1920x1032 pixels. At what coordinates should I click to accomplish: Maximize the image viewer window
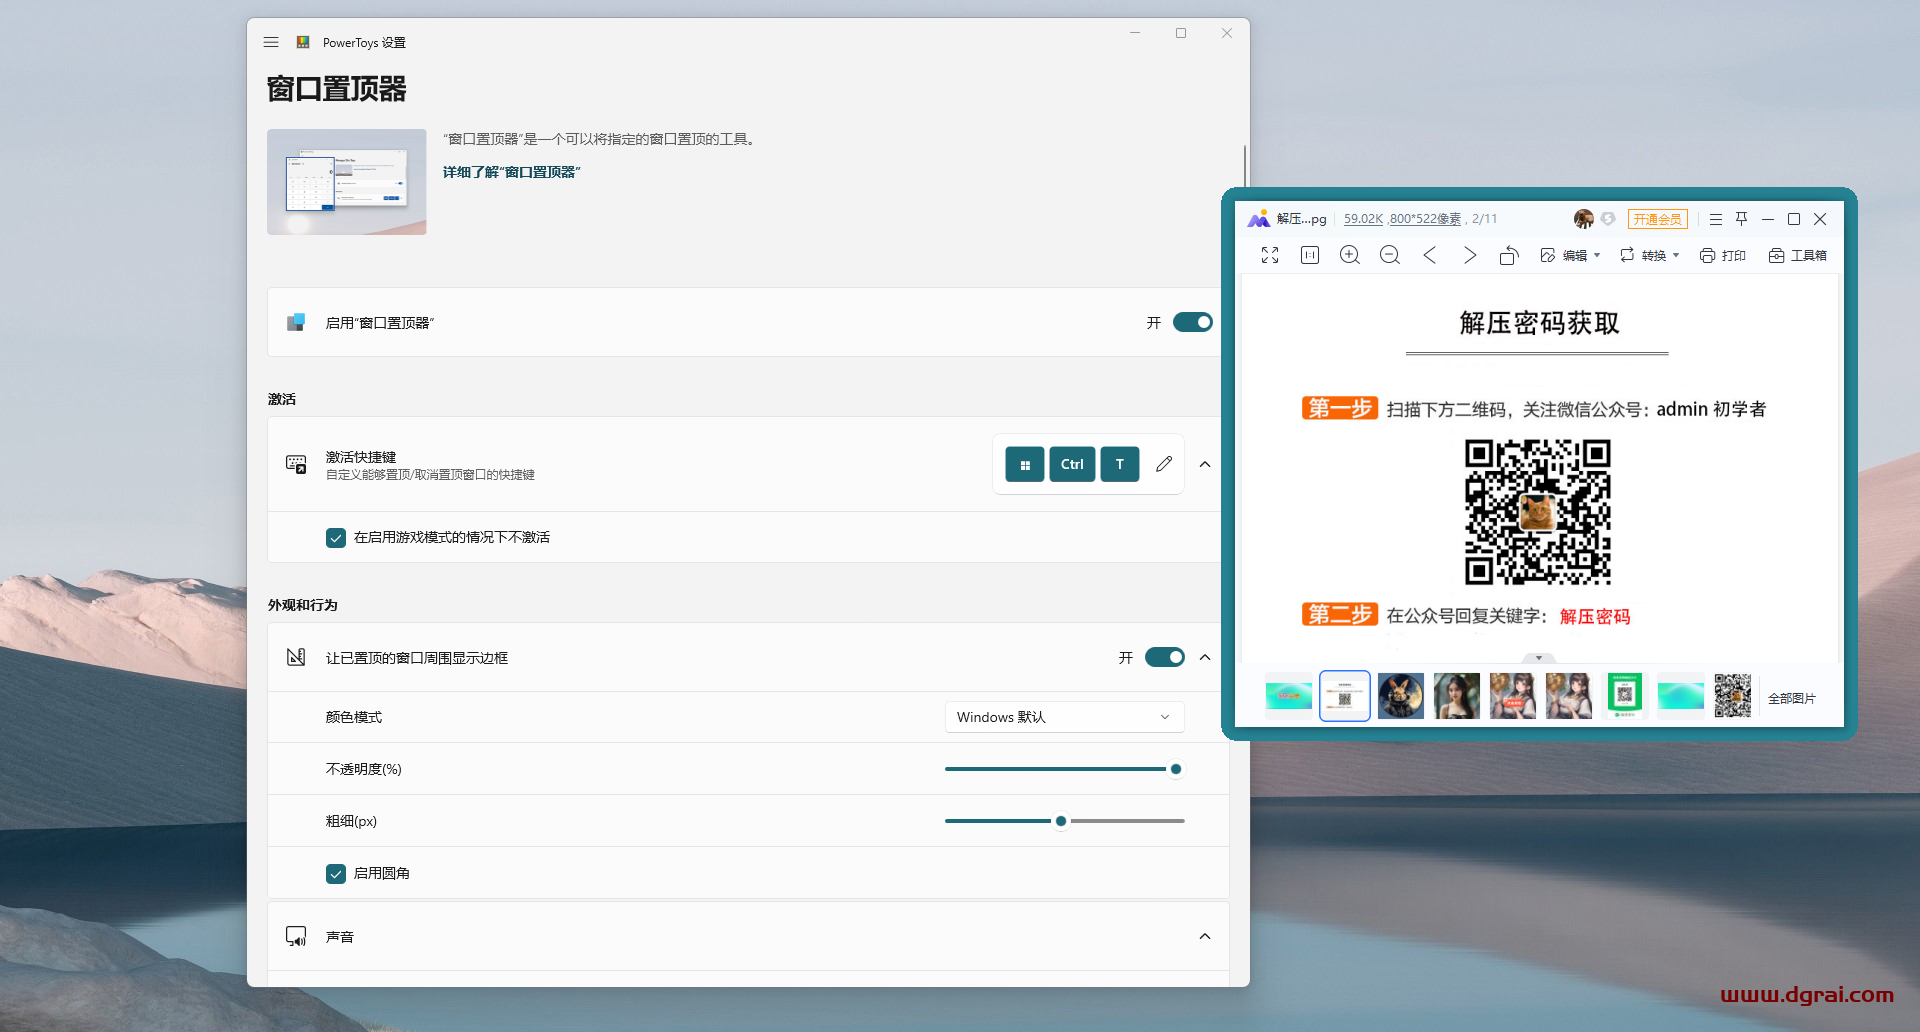[x=1794, y=219]
